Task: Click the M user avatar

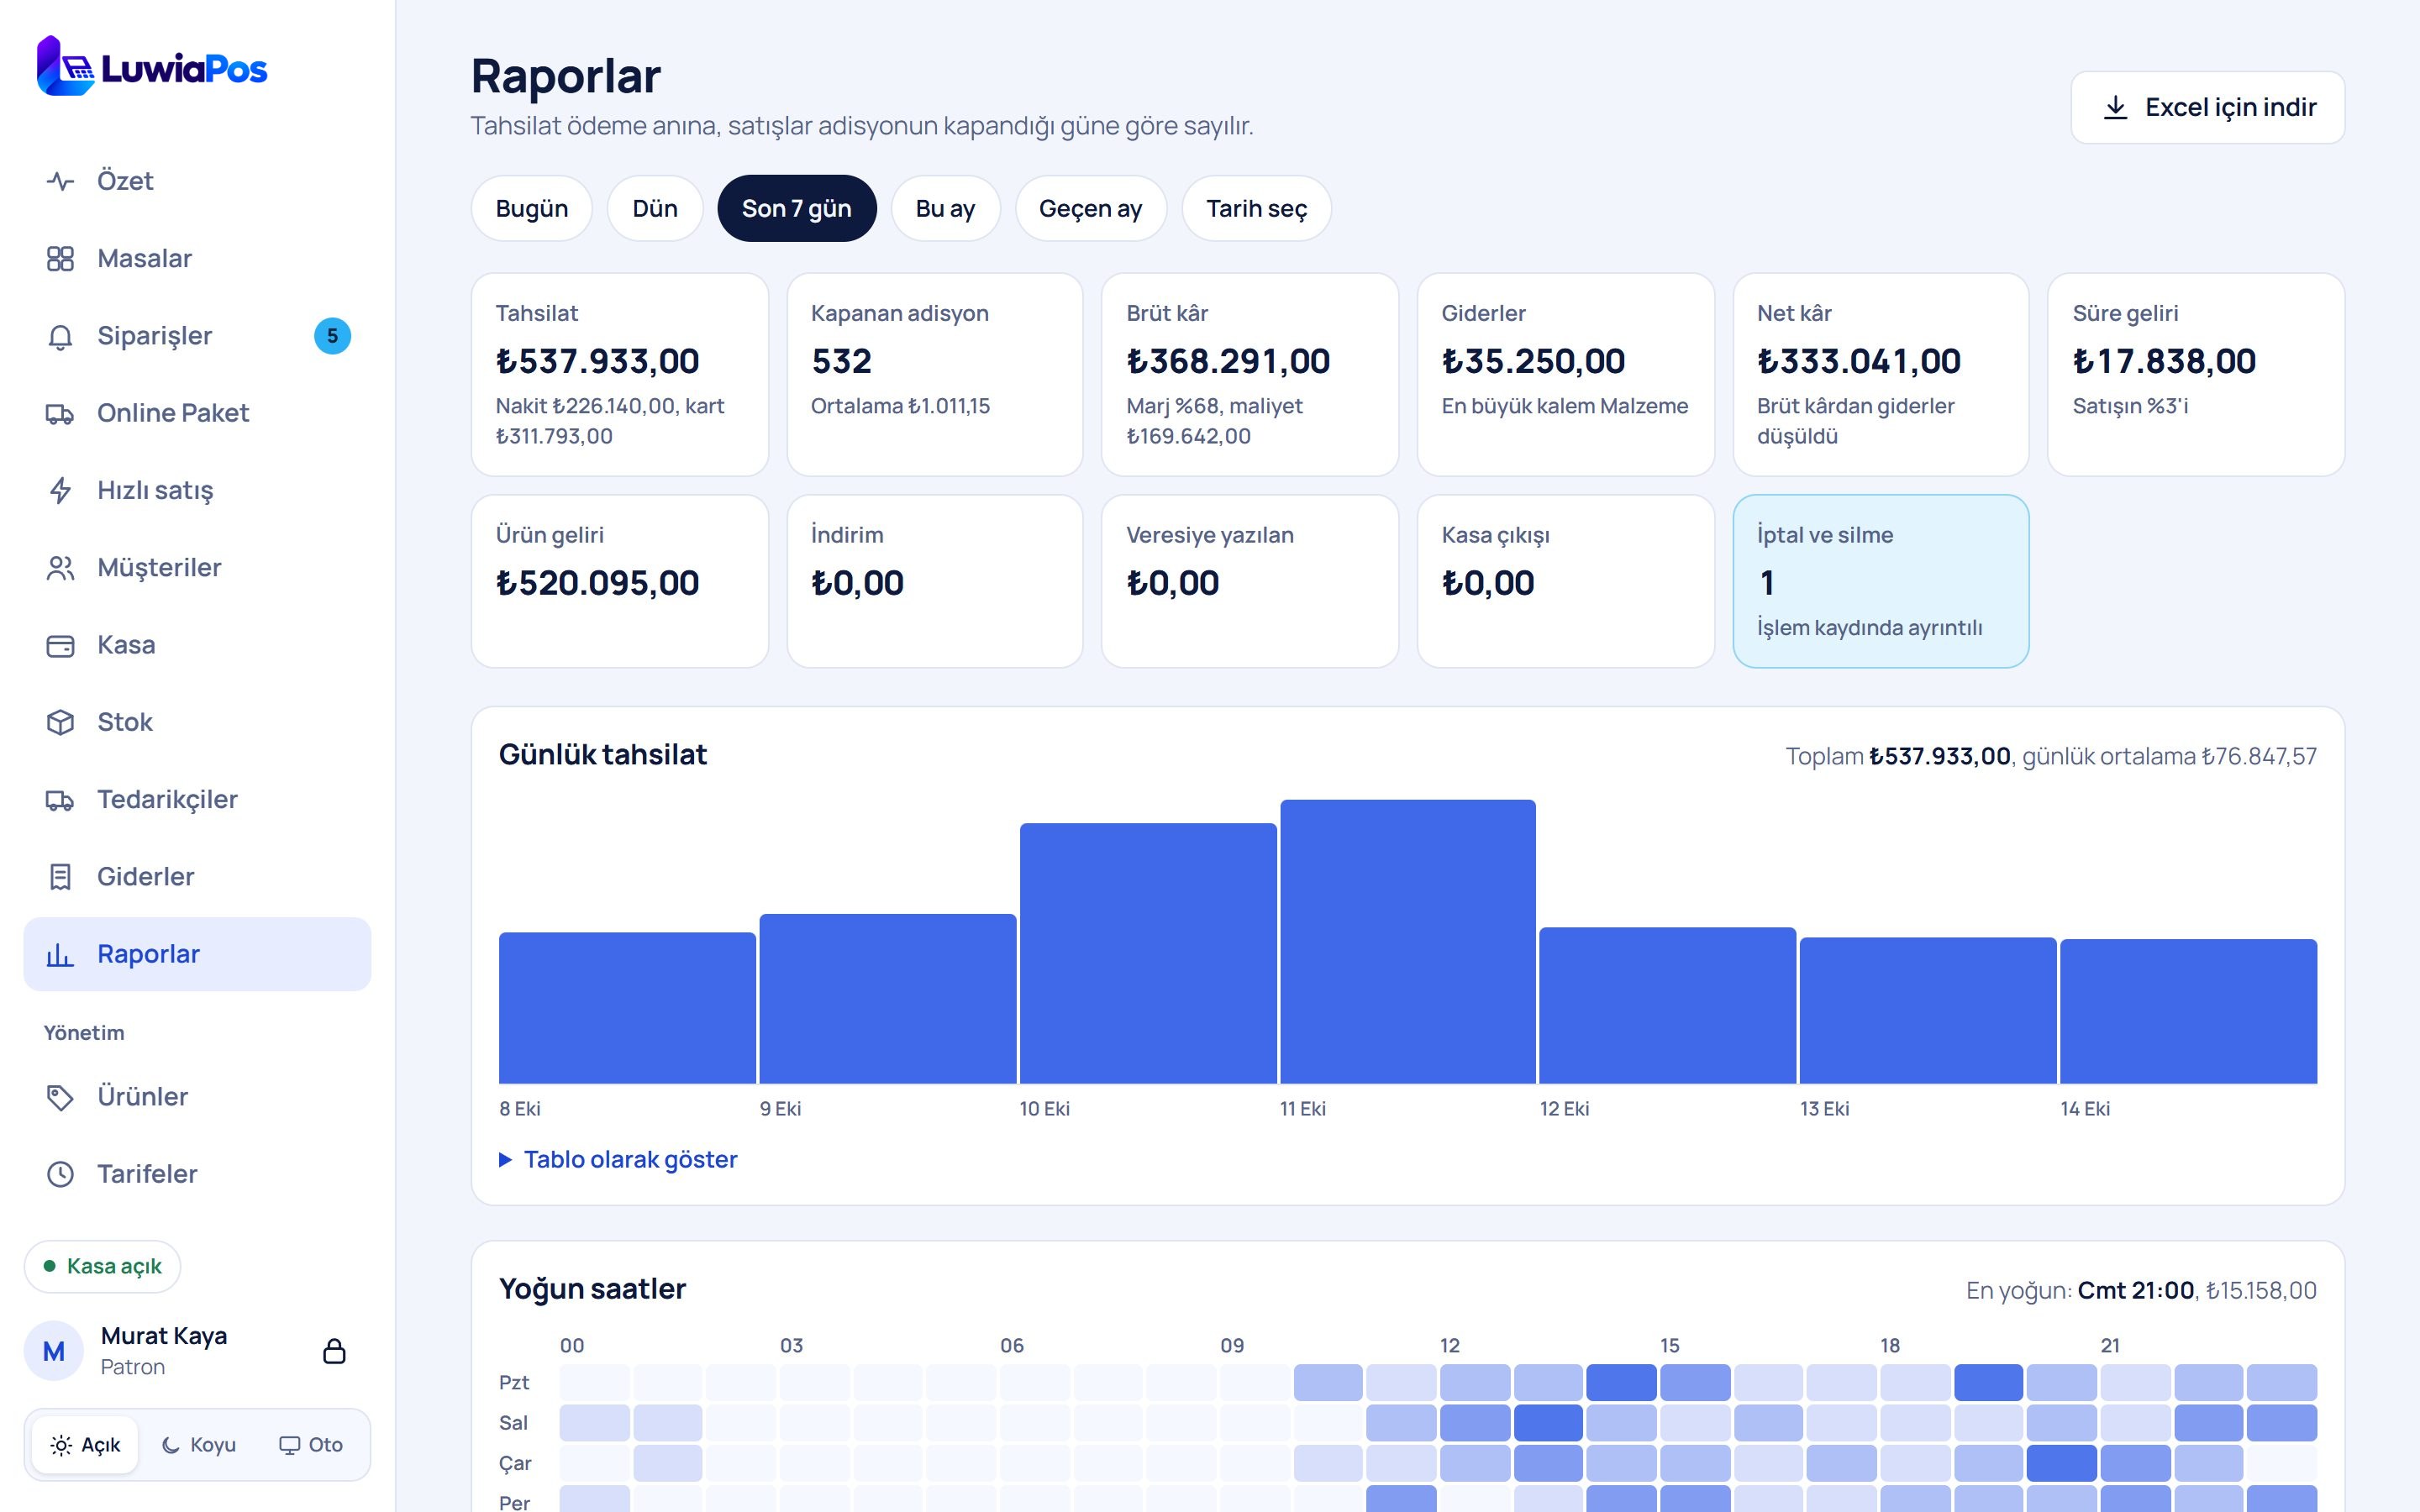Action: point(53,1351)
